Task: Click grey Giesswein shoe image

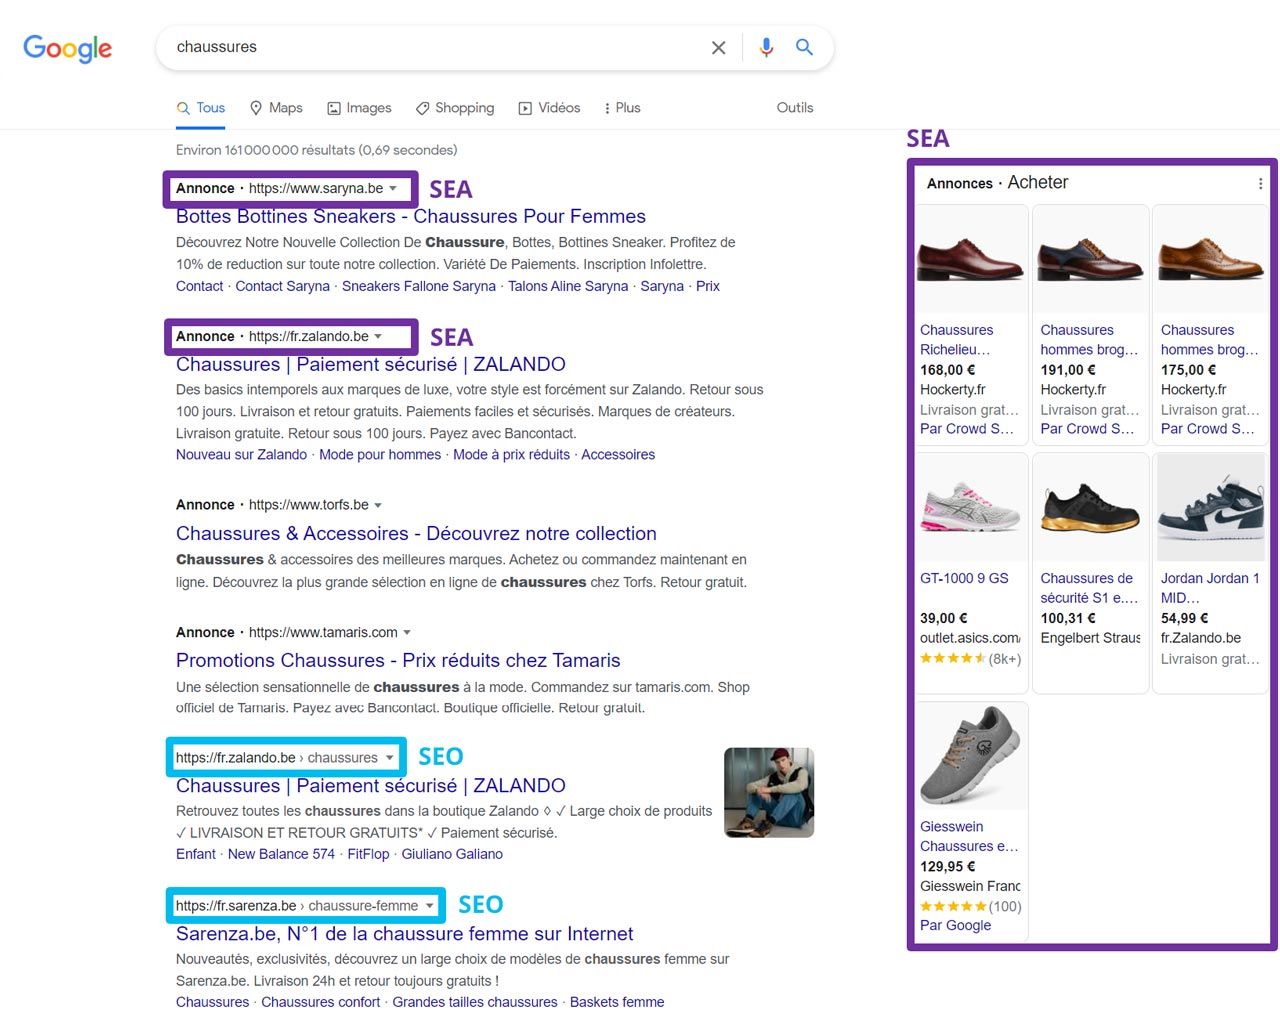Action: click(x=971, y=755)
